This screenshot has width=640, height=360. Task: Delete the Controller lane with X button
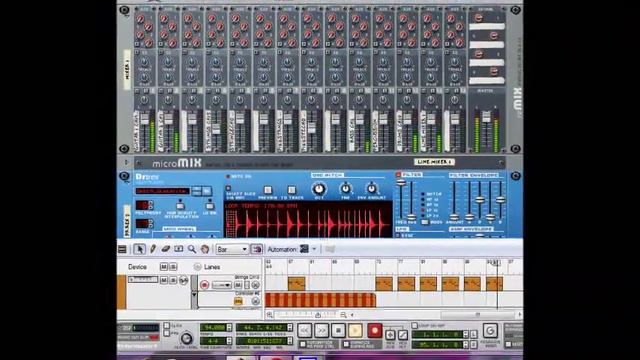pyautogui.click(x=256, y=301)
